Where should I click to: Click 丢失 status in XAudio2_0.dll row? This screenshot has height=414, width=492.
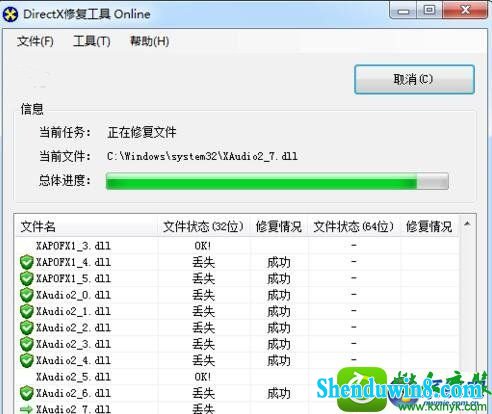(x=203, y=295)
